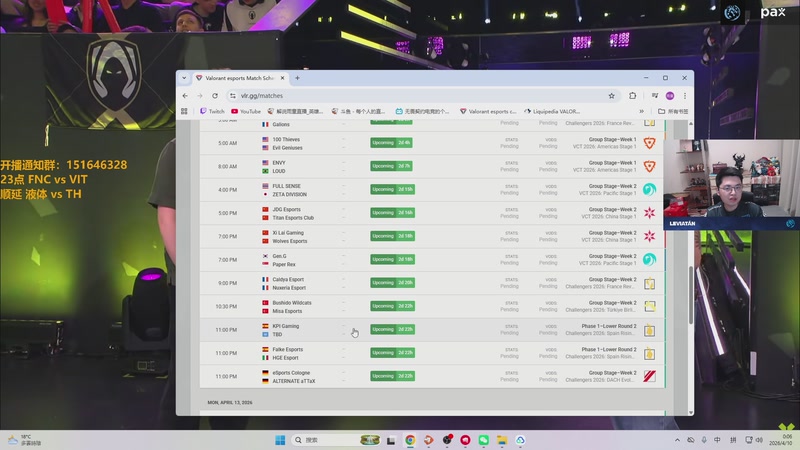Open the France event icon for Caldya Esport match

[x=649, y=283]
